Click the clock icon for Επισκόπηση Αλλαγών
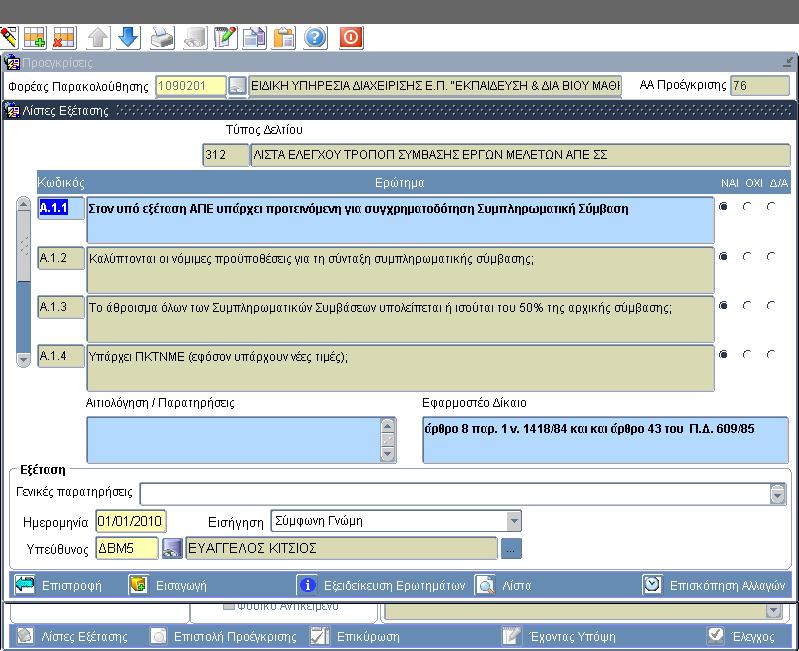This screenshot has width=799, height=651. click(x=652, y=585)
